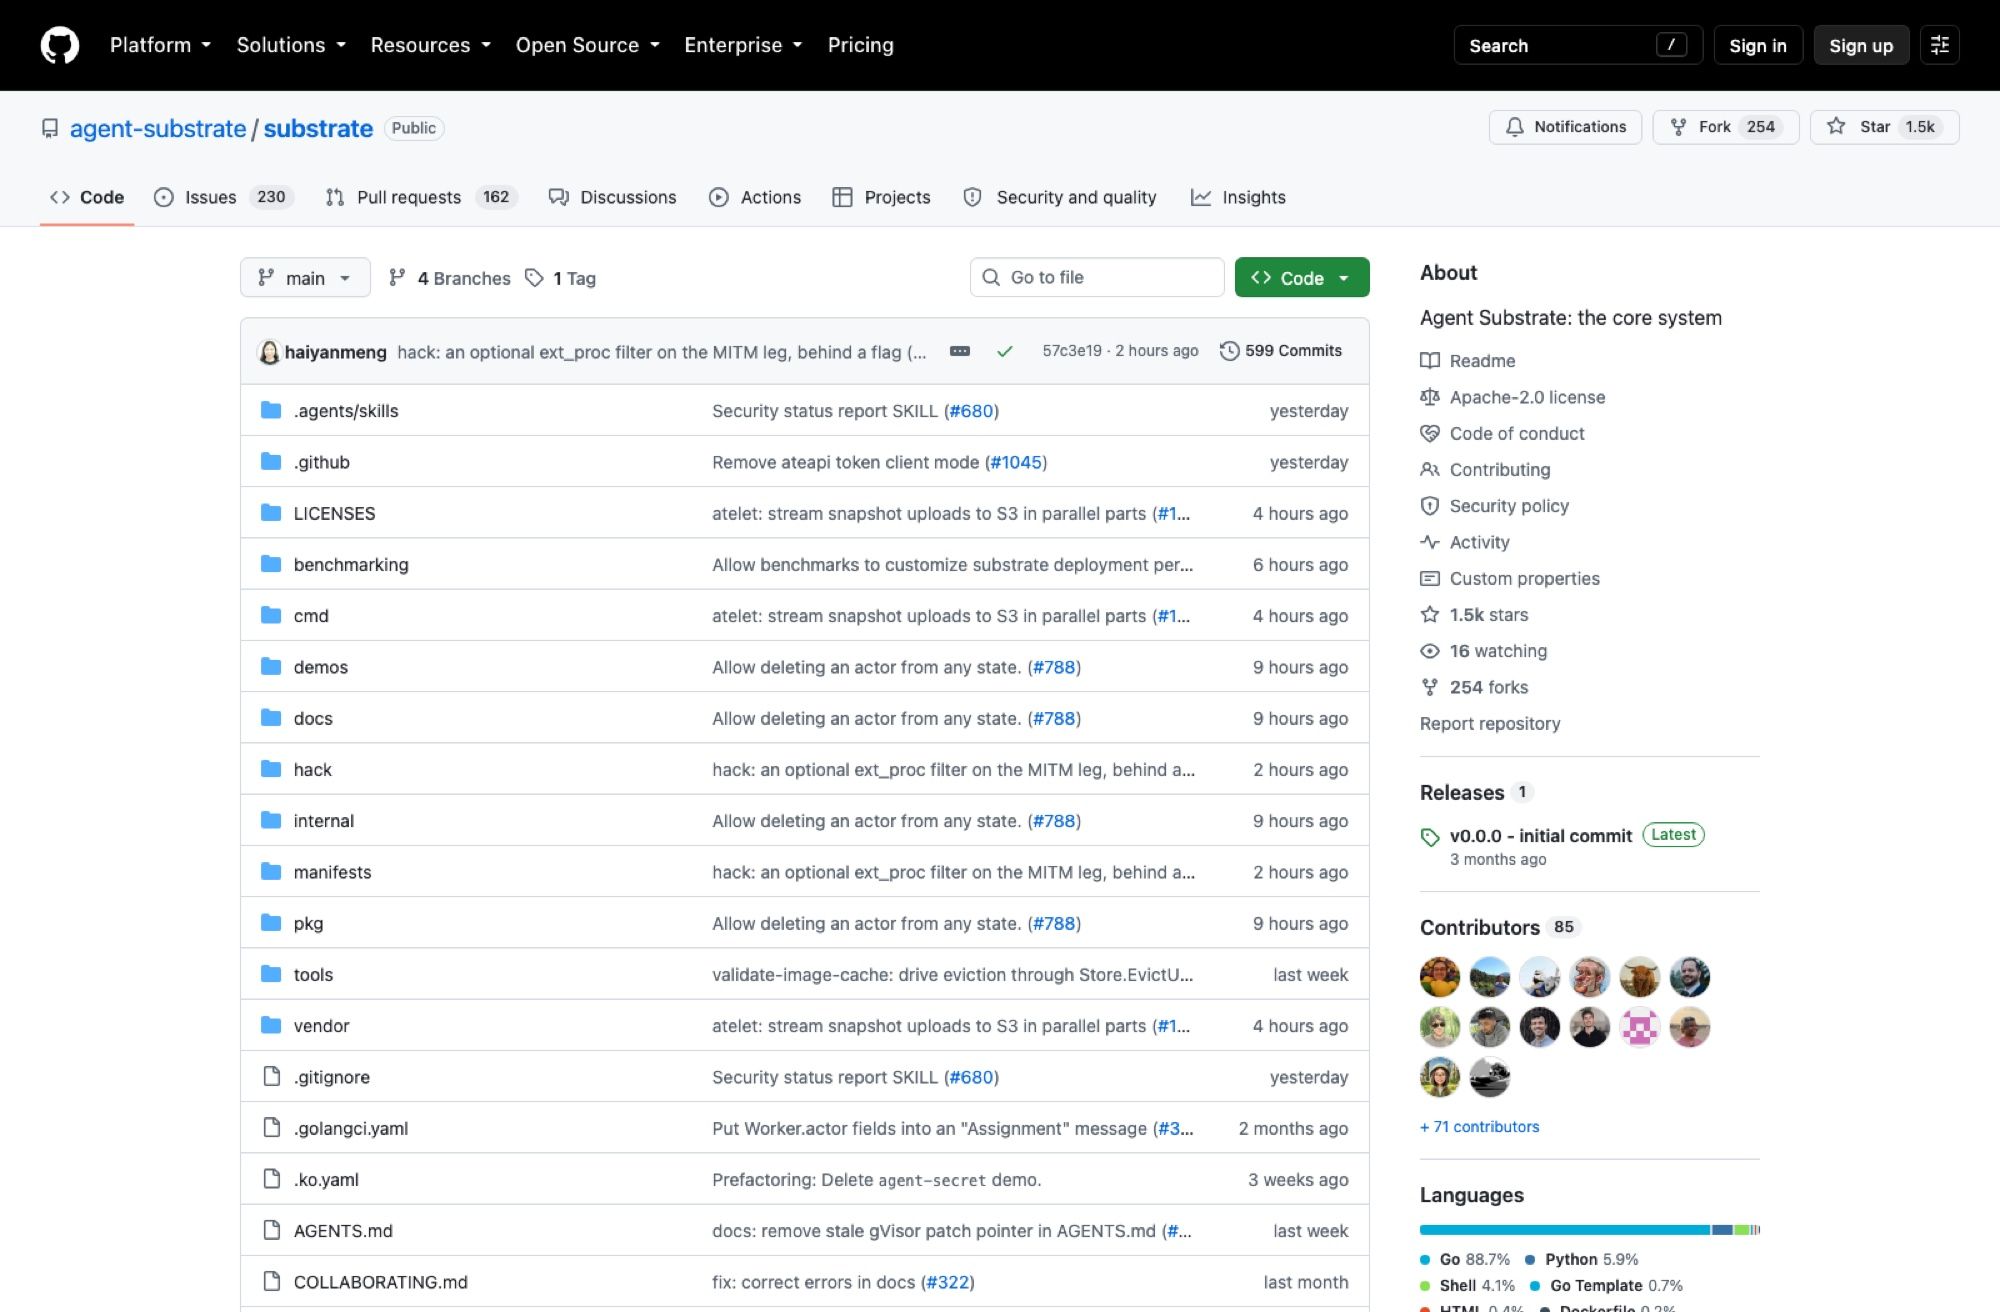Expand the Solutions menu
2000x1312 pixels.
[291, 45]
